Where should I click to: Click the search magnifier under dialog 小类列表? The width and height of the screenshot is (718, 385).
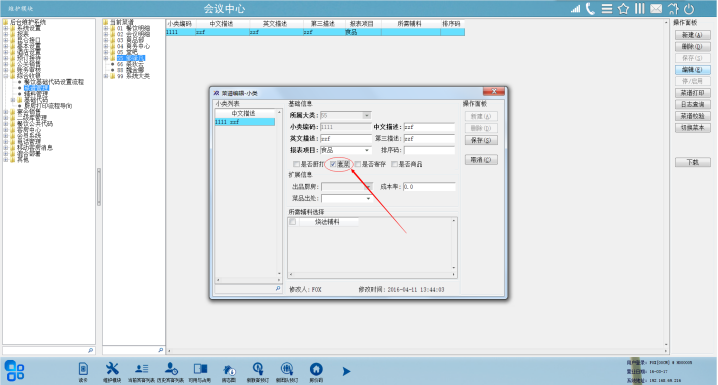coord(277,289)
